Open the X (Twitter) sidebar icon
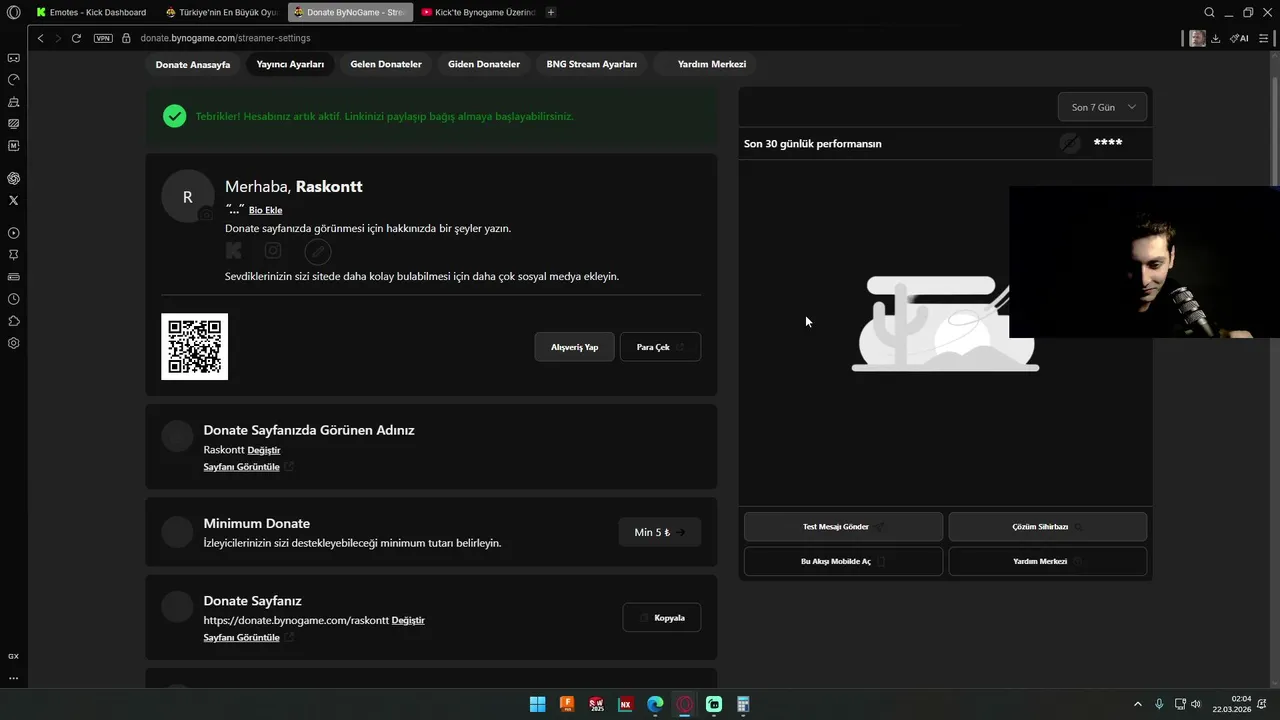The height and width of the screenshot is (720, 1280). pyautogui.click(x=13, y=200)
